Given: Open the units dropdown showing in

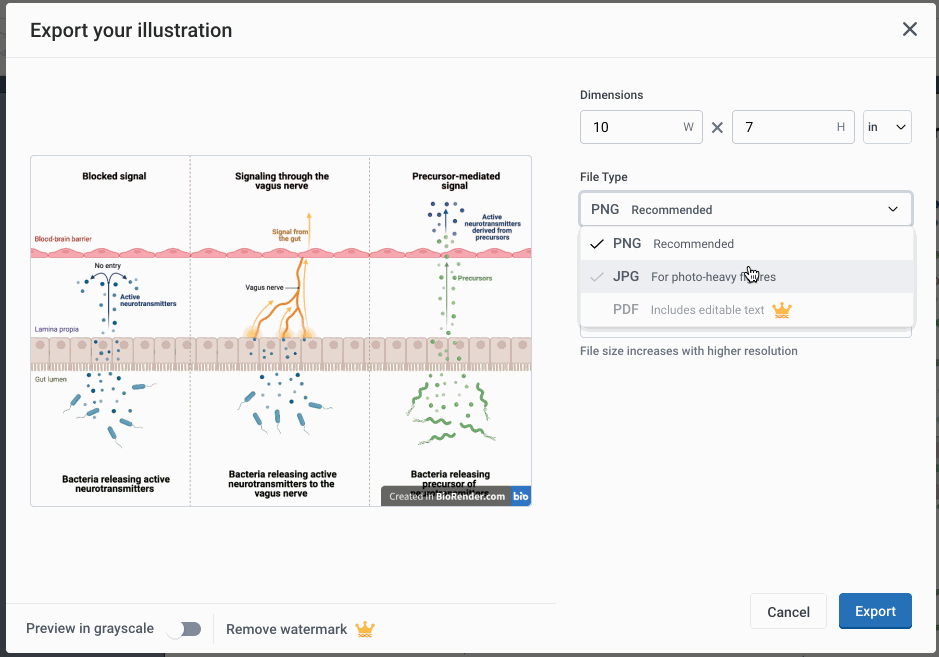Looking at the screenshot, I should (887, 127).
